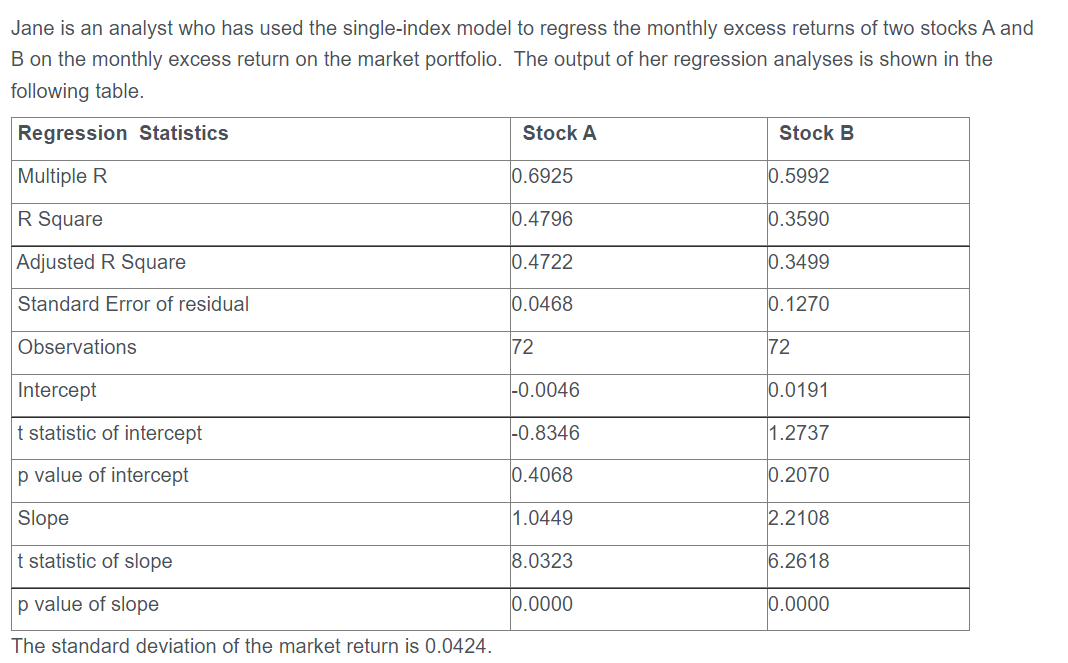The image size is (1068, 663).
Task: Click Stock B slope value 2.2108
Action: click(798, 519)
